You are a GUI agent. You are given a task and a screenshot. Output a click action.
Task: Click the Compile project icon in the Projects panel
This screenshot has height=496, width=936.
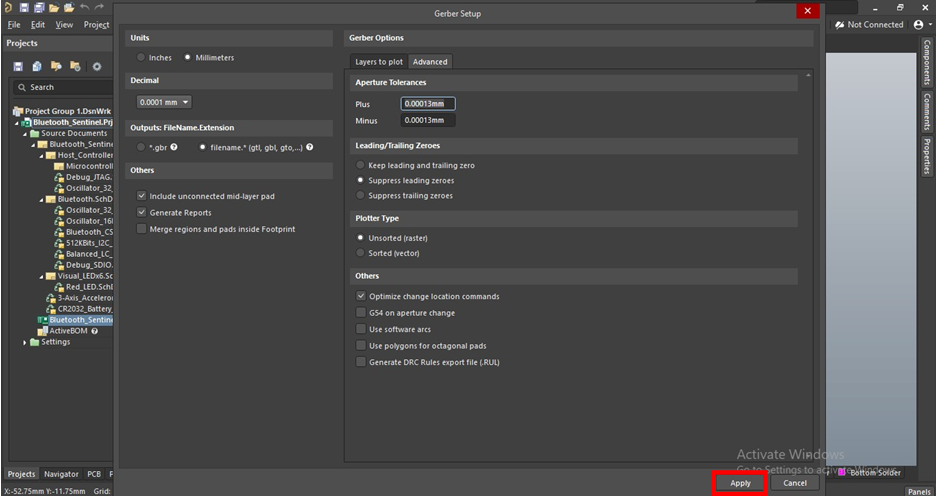(37, 66)
